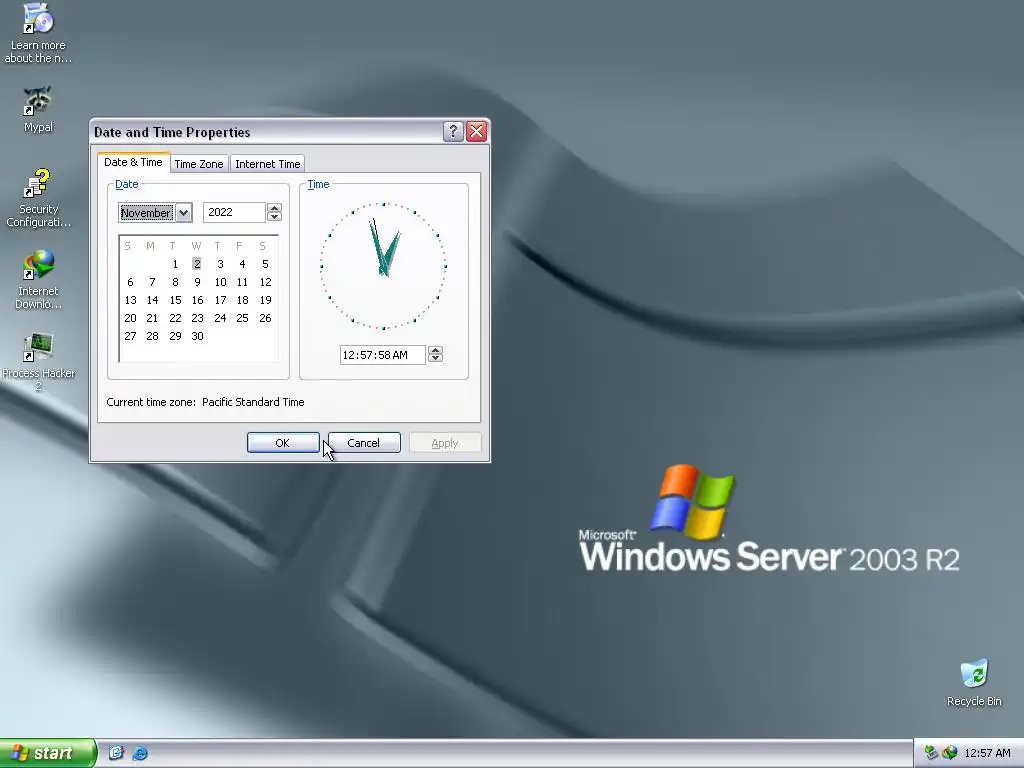
Task: Click the year field 2022
Action: [234, 212]
